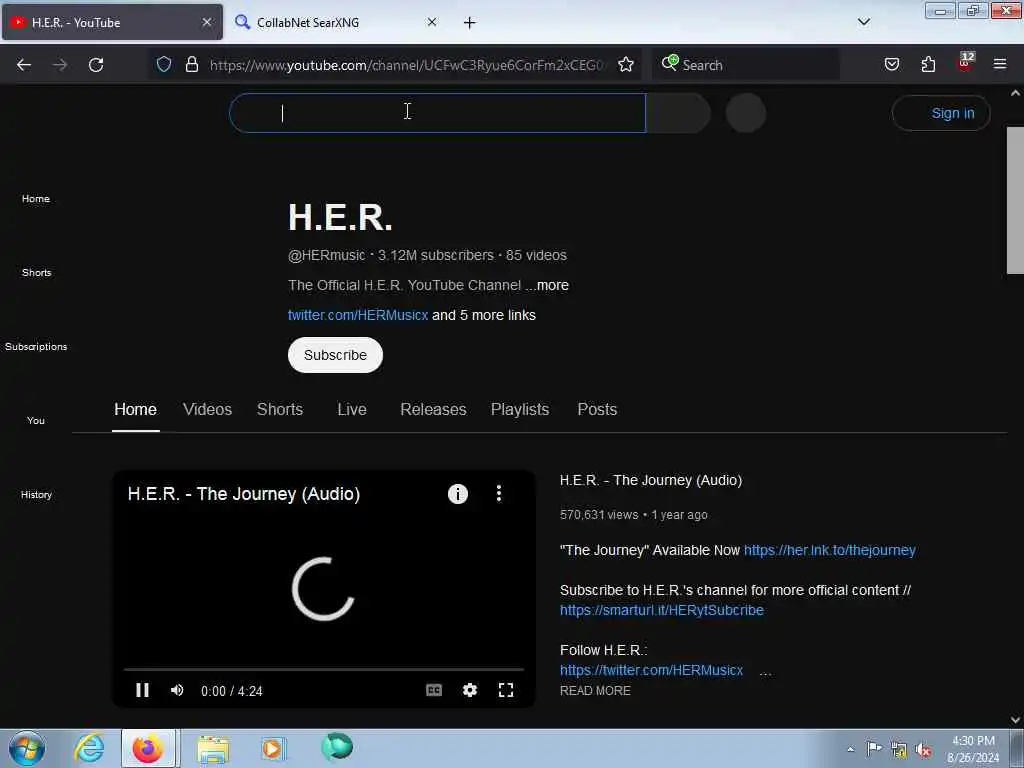
Task: Open the Firefox hamburger menu
Action: [1000, 64]
